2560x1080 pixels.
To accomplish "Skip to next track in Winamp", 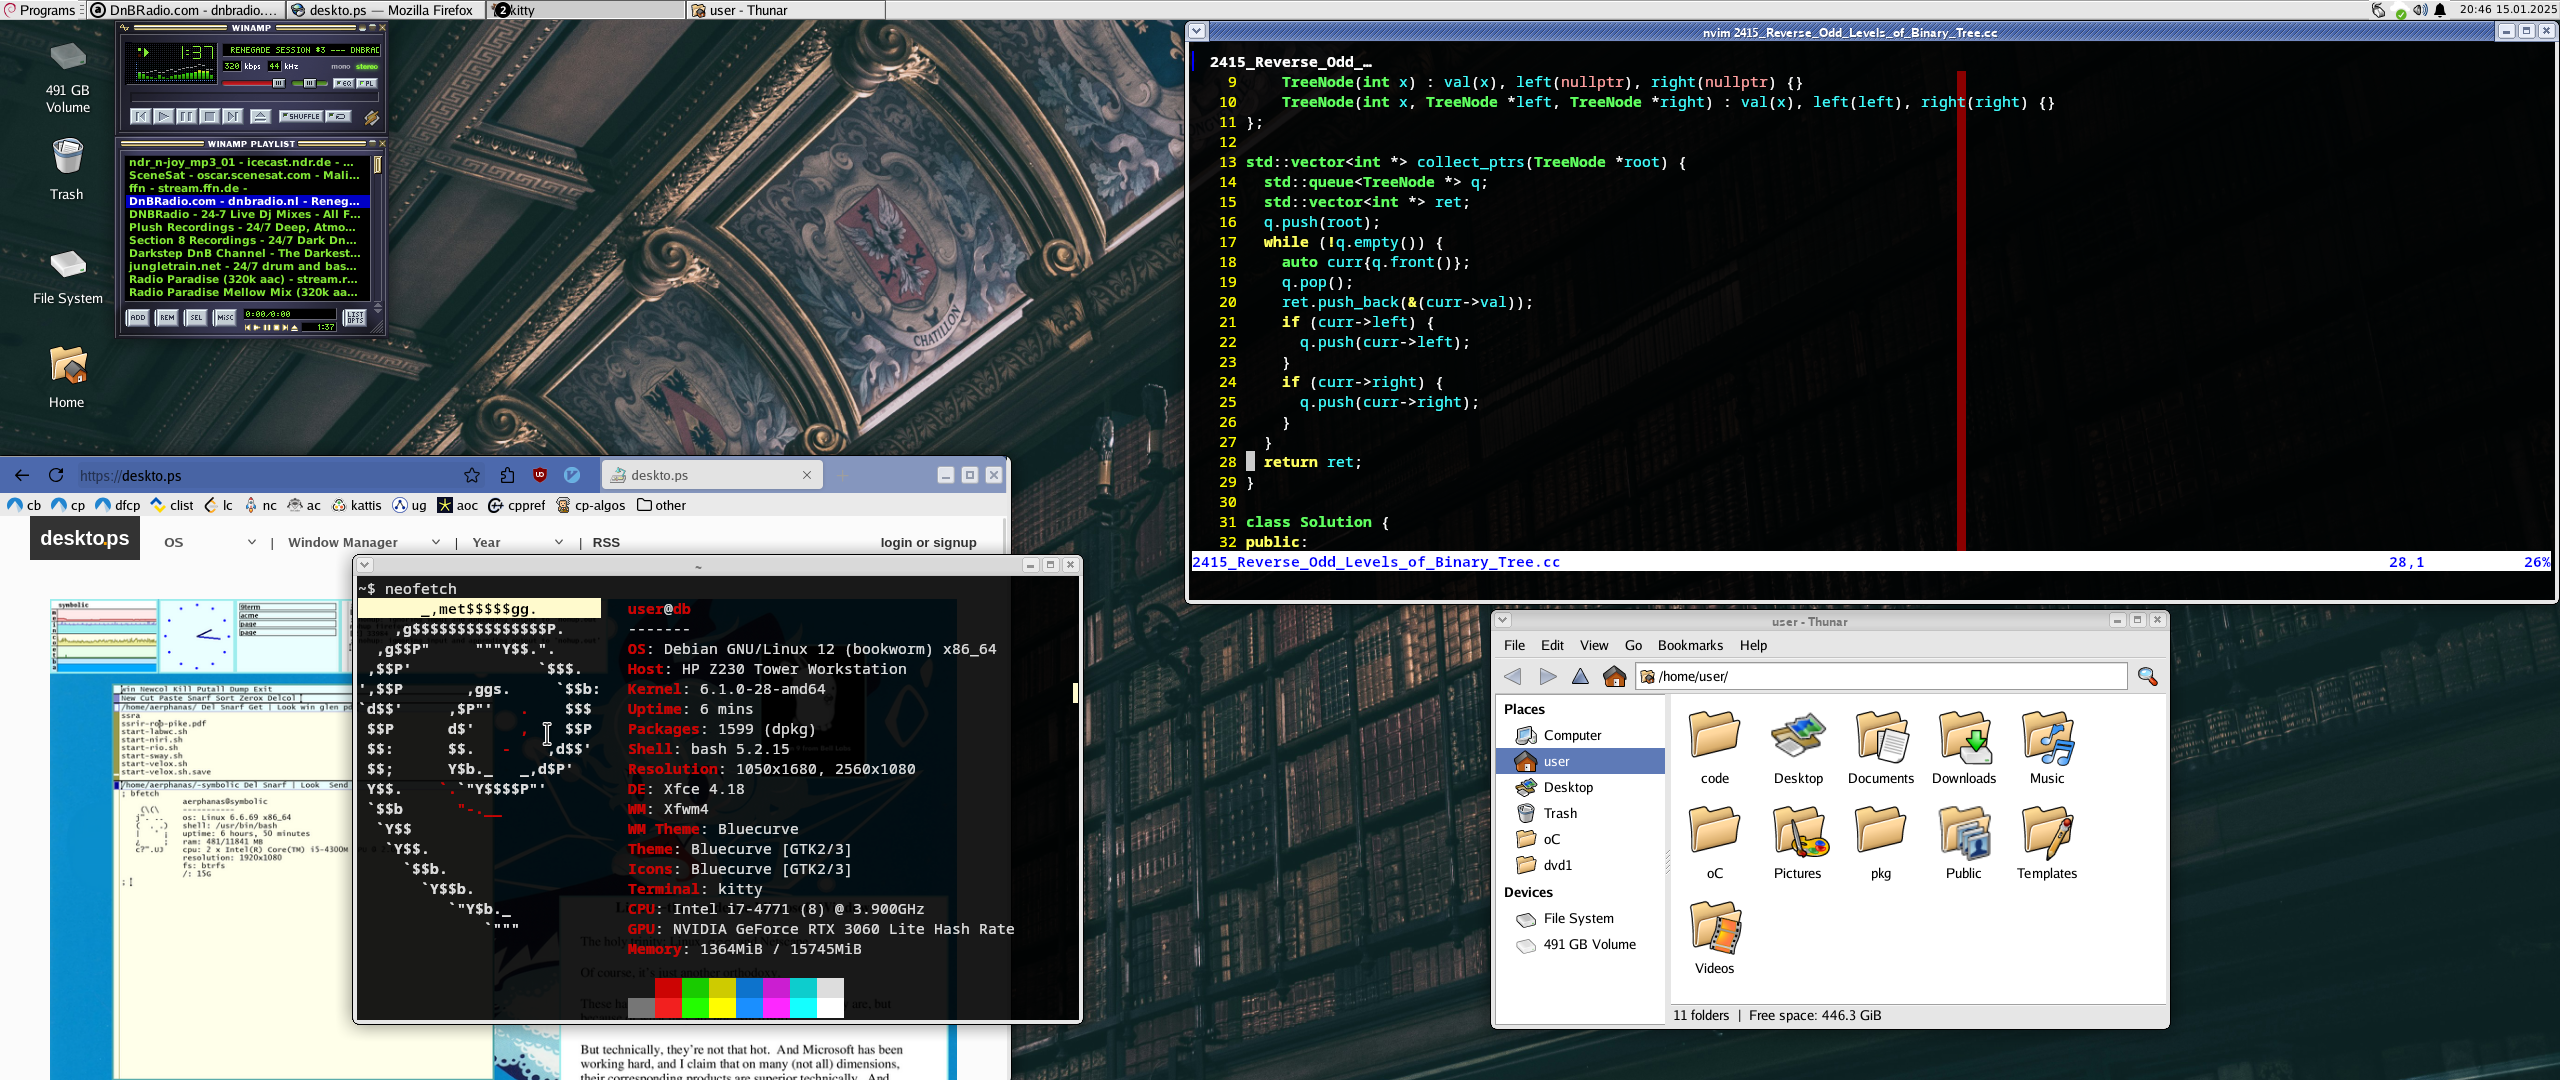I will [x=232, y=117].
